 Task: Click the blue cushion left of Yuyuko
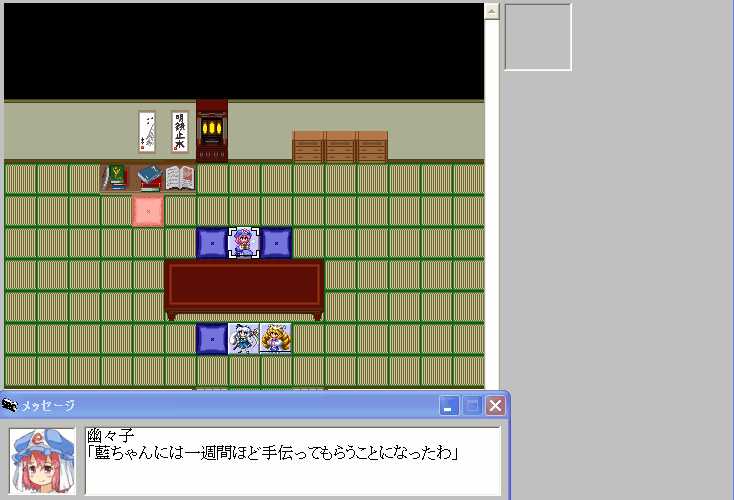212,243
